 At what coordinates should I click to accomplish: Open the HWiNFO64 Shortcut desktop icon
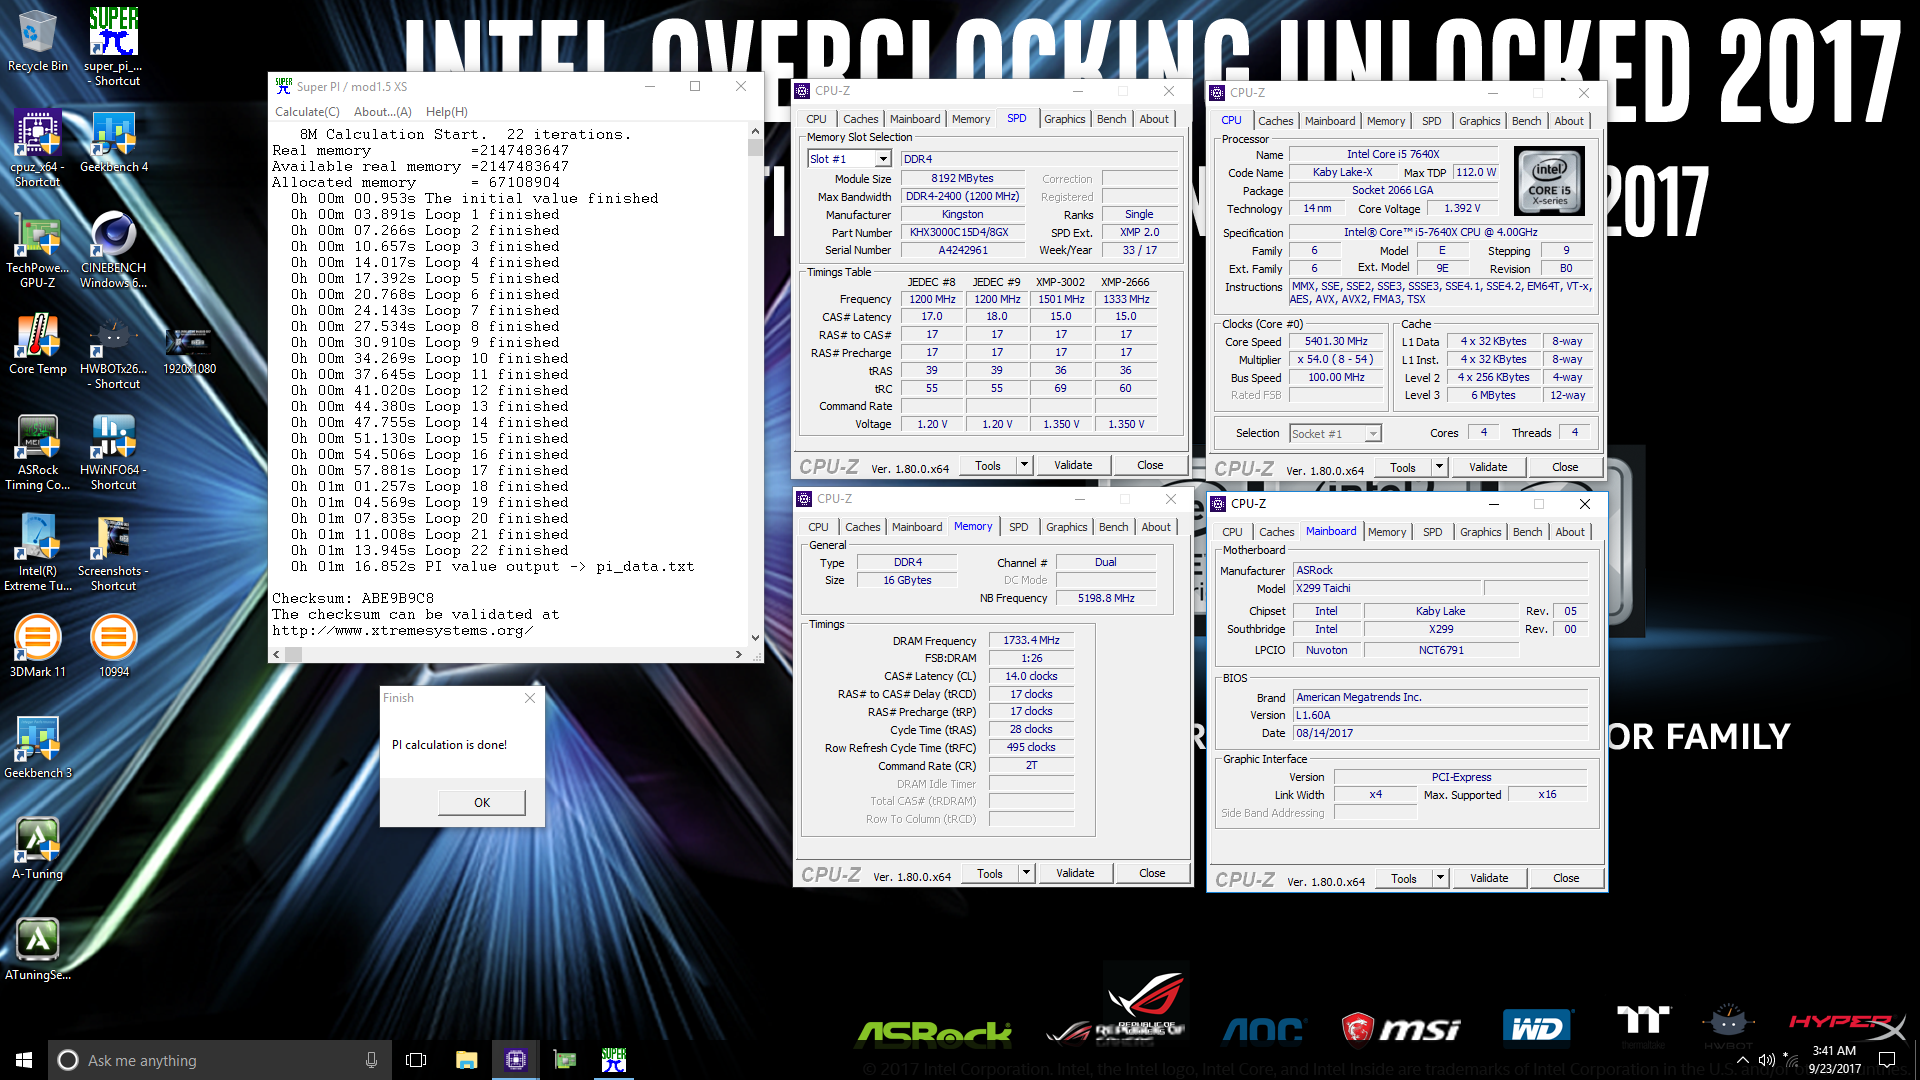click(x=113, y=451)
